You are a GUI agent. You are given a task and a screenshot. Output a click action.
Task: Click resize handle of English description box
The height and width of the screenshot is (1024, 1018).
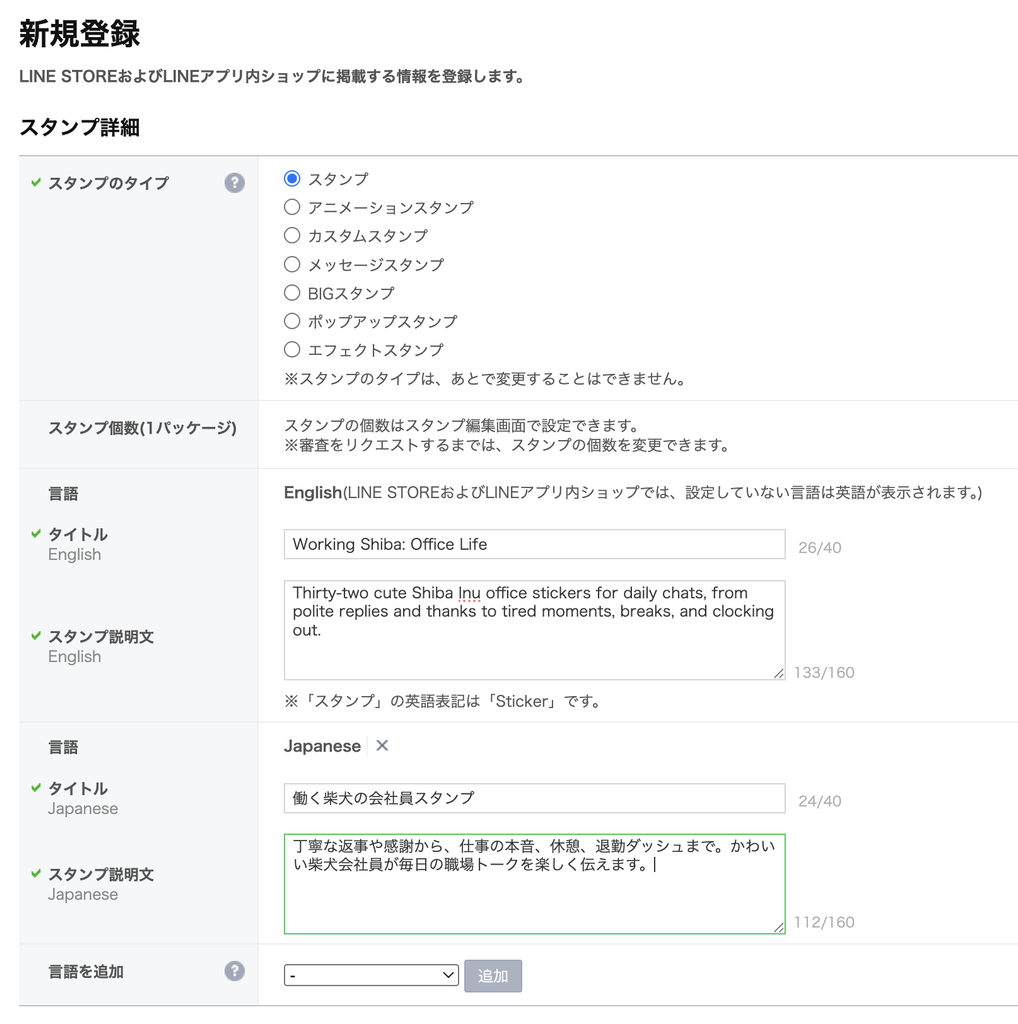pyautogui.click(x=778, y=673)
